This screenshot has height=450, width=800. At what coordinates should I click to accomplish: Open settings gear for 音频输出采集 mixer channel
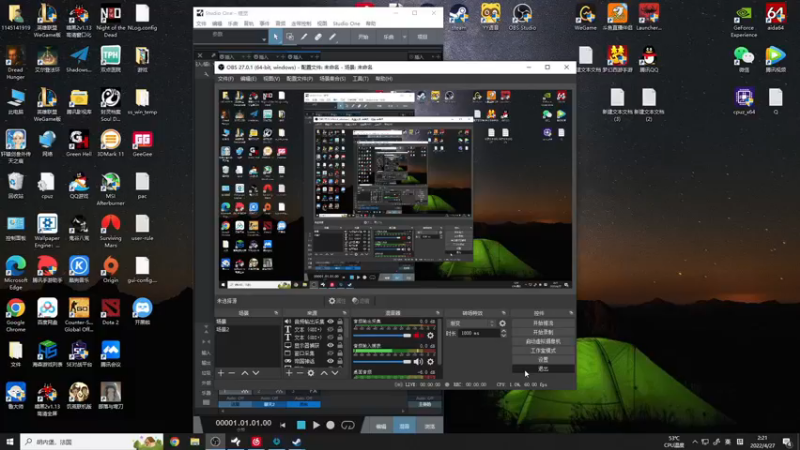(431, 335)
